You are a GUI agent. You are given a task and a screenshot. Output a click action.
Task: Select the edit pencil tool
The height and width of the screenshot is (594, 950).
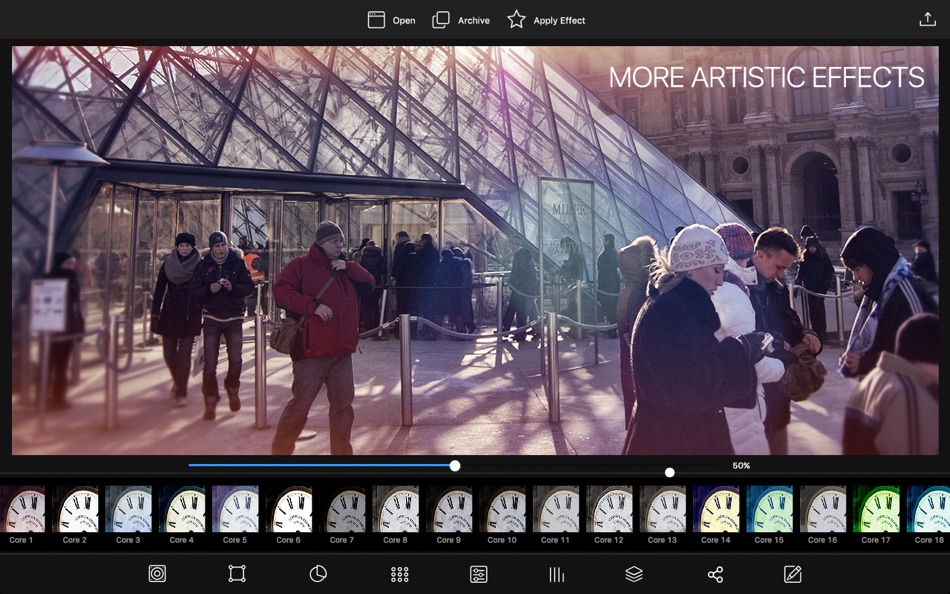pos(791,574)
